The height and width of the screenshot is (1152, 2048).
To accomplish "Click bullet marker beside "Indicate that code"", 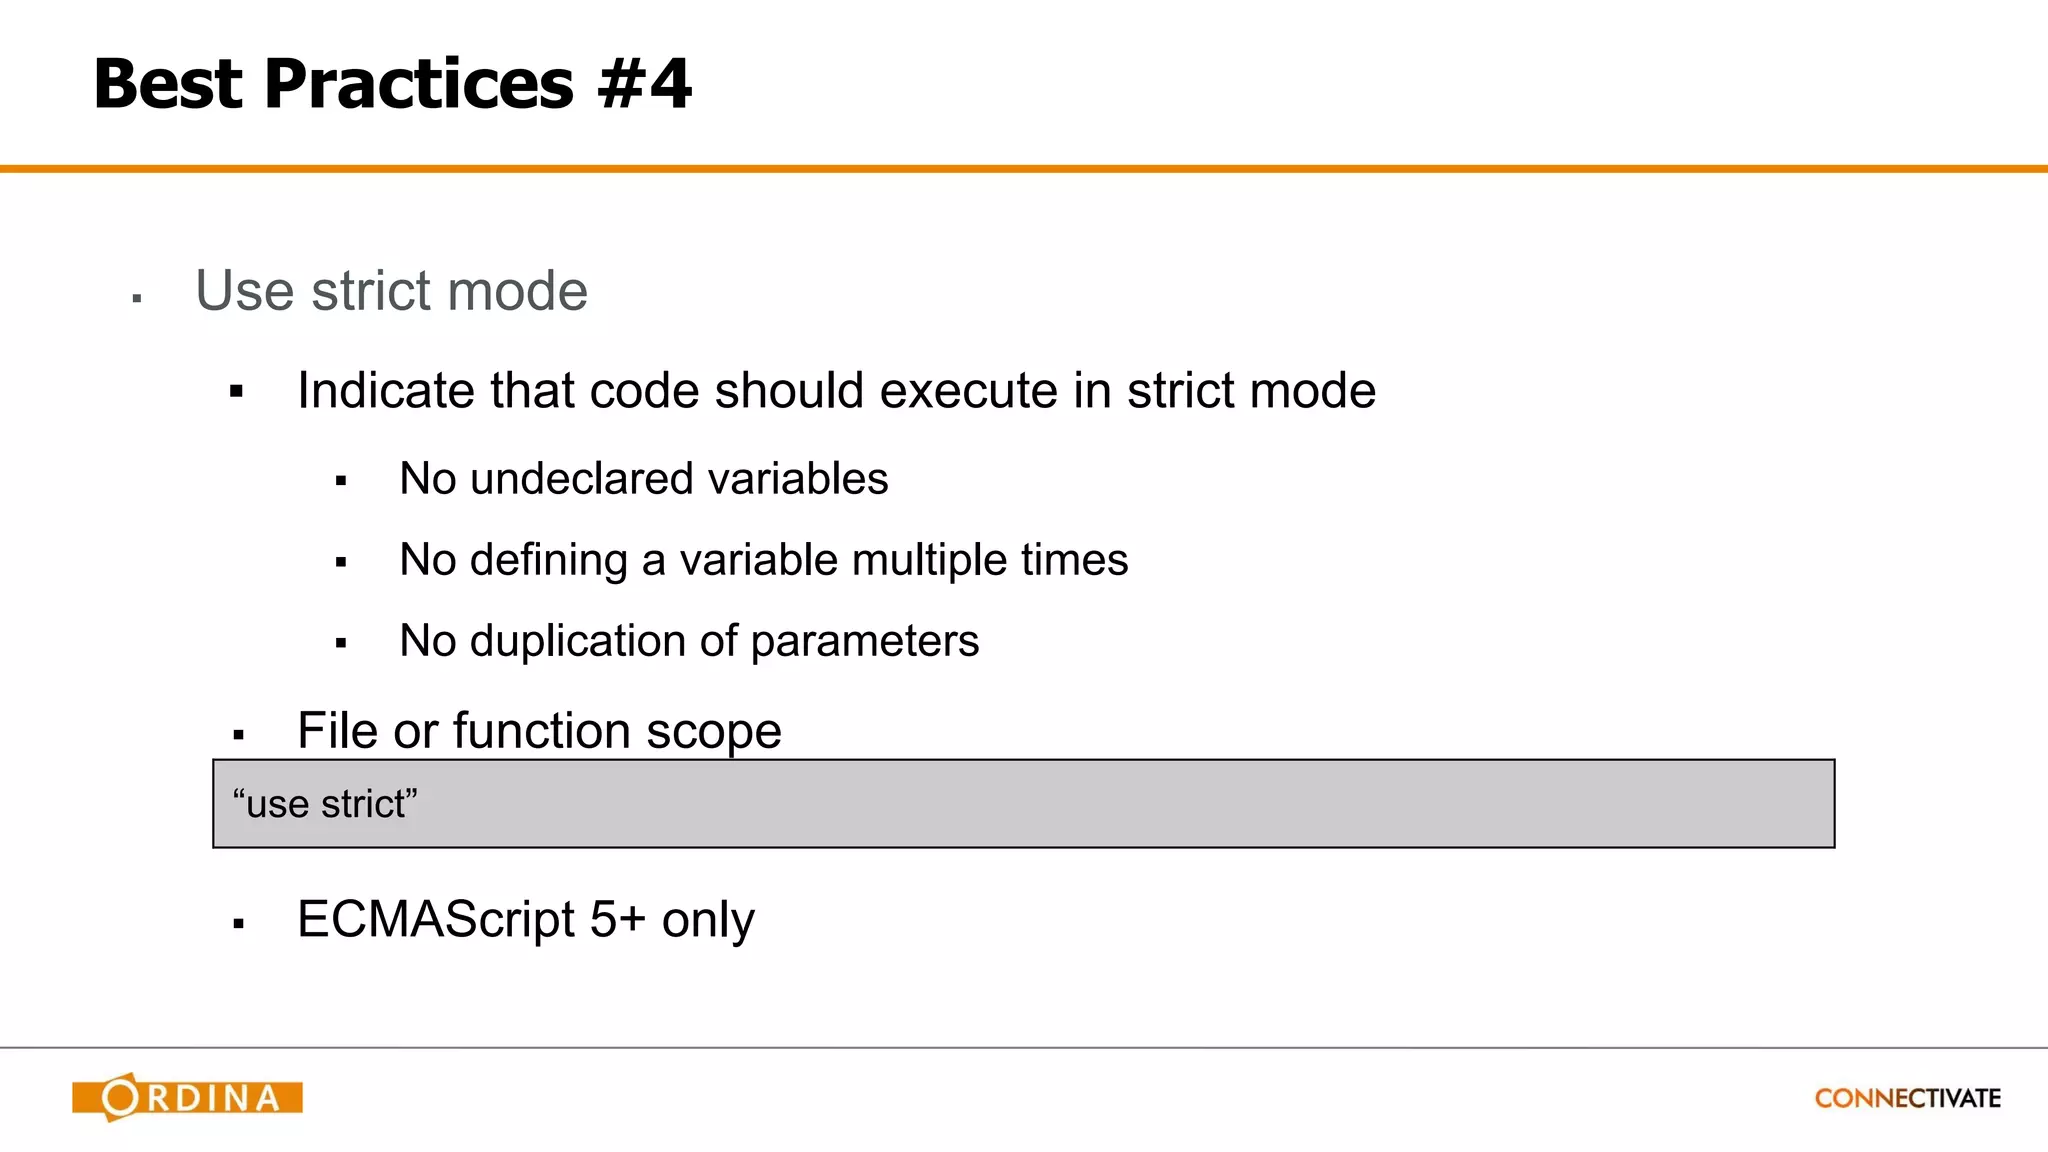I will (x=237, y=391).
